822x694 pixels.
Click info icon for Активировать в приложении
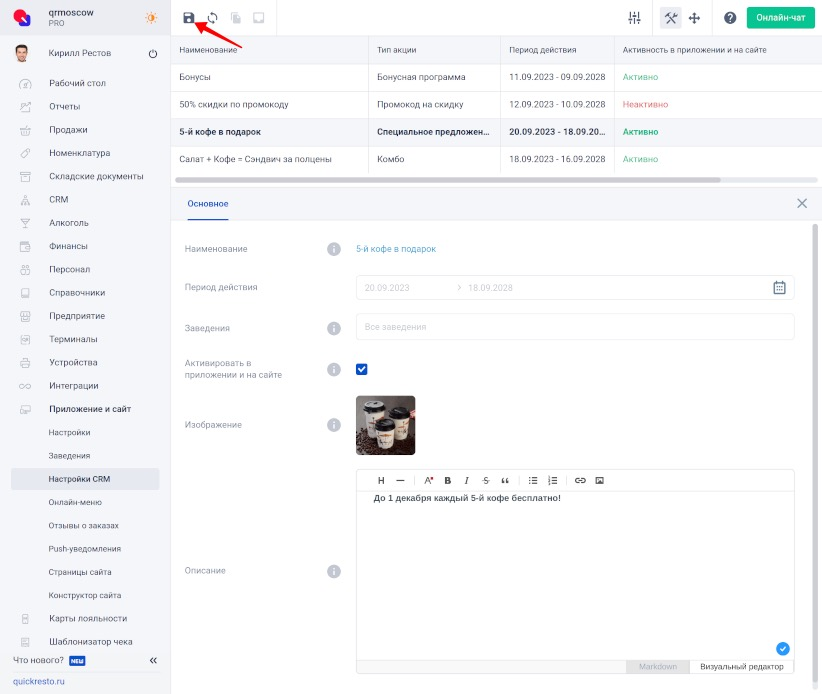334,370
